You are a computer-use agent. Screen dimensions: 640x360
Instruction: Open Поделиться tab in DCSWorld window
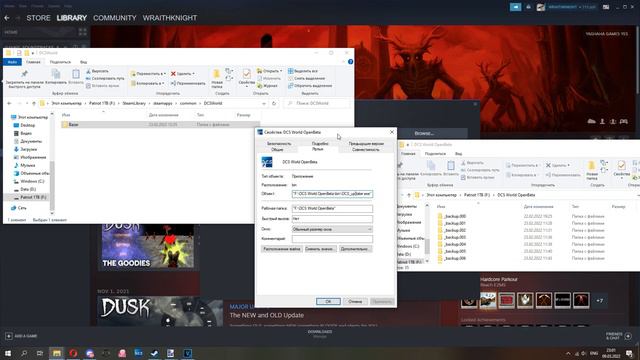pyautogui.click(x=60, y=62)
